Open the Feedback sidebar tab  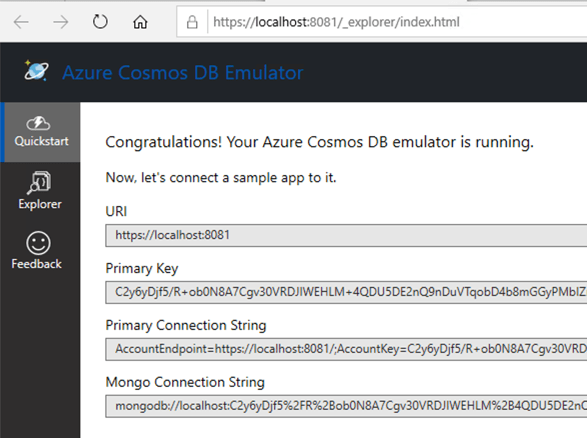click(40, 250)
